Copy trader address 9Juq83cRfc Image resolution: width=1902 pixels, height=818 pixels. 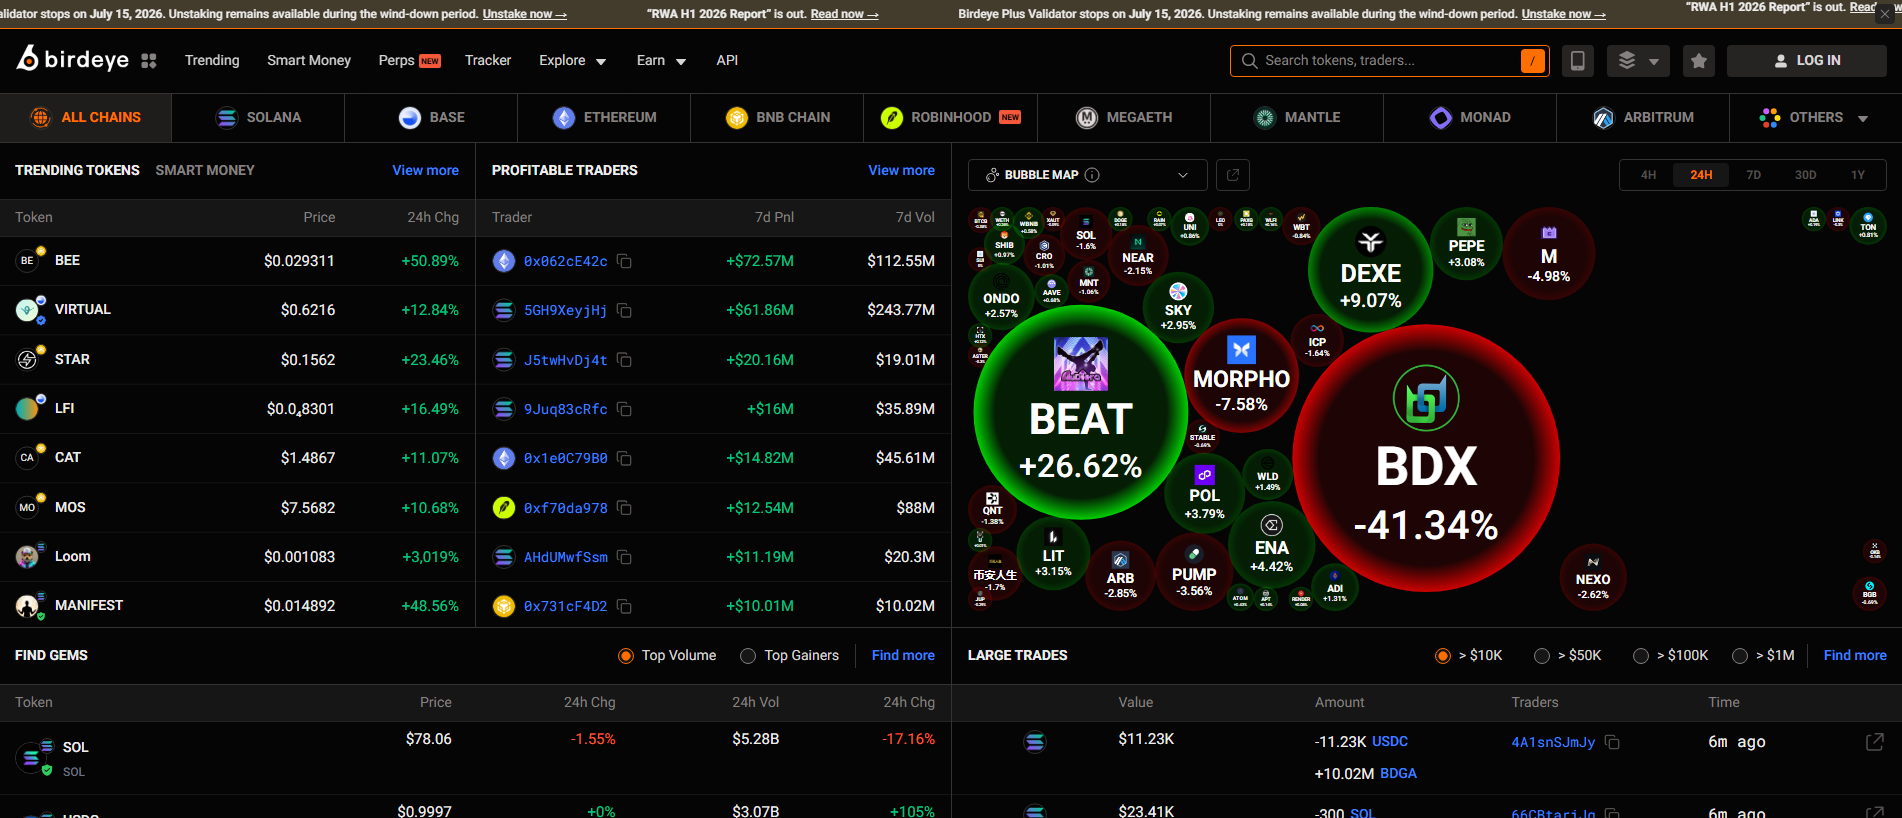pyautogui.click(x=624, y=409)
